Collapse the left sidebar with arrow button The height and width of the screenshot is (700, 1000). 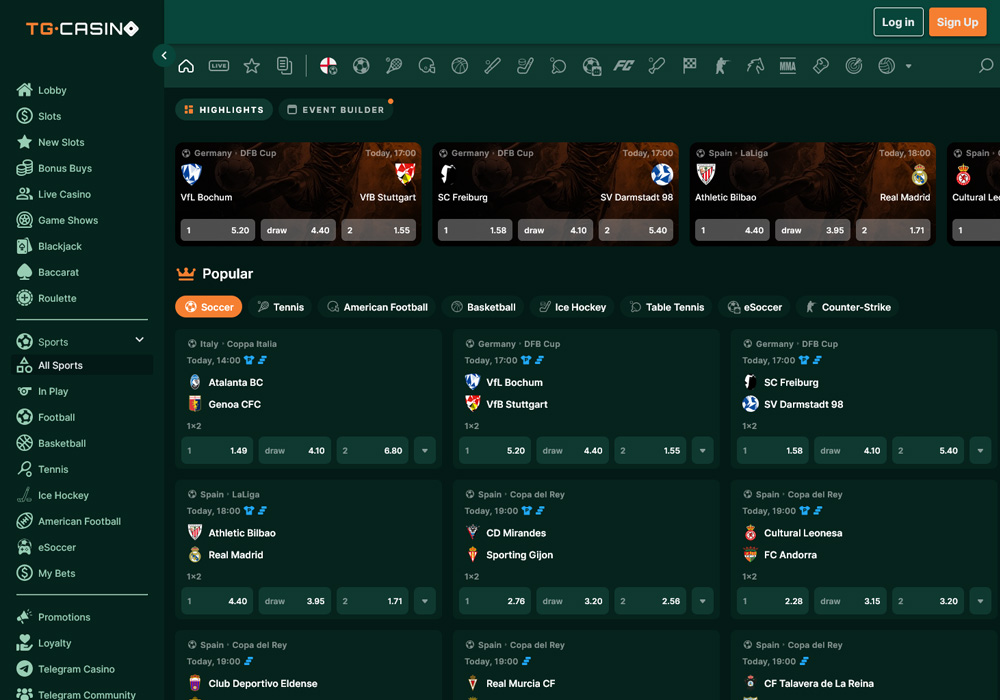(164, 56)
